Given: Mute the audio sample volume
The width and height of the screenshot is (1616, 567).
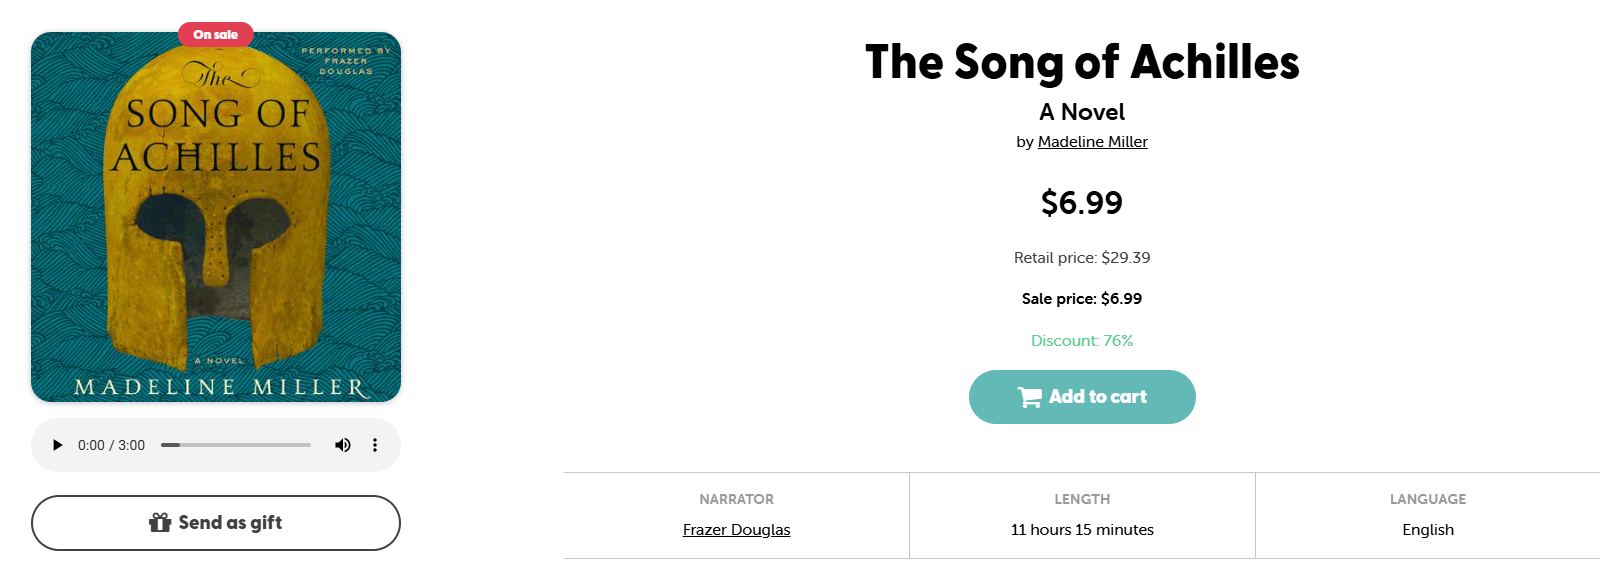Looking at the screenshot, I should (343, 445).
